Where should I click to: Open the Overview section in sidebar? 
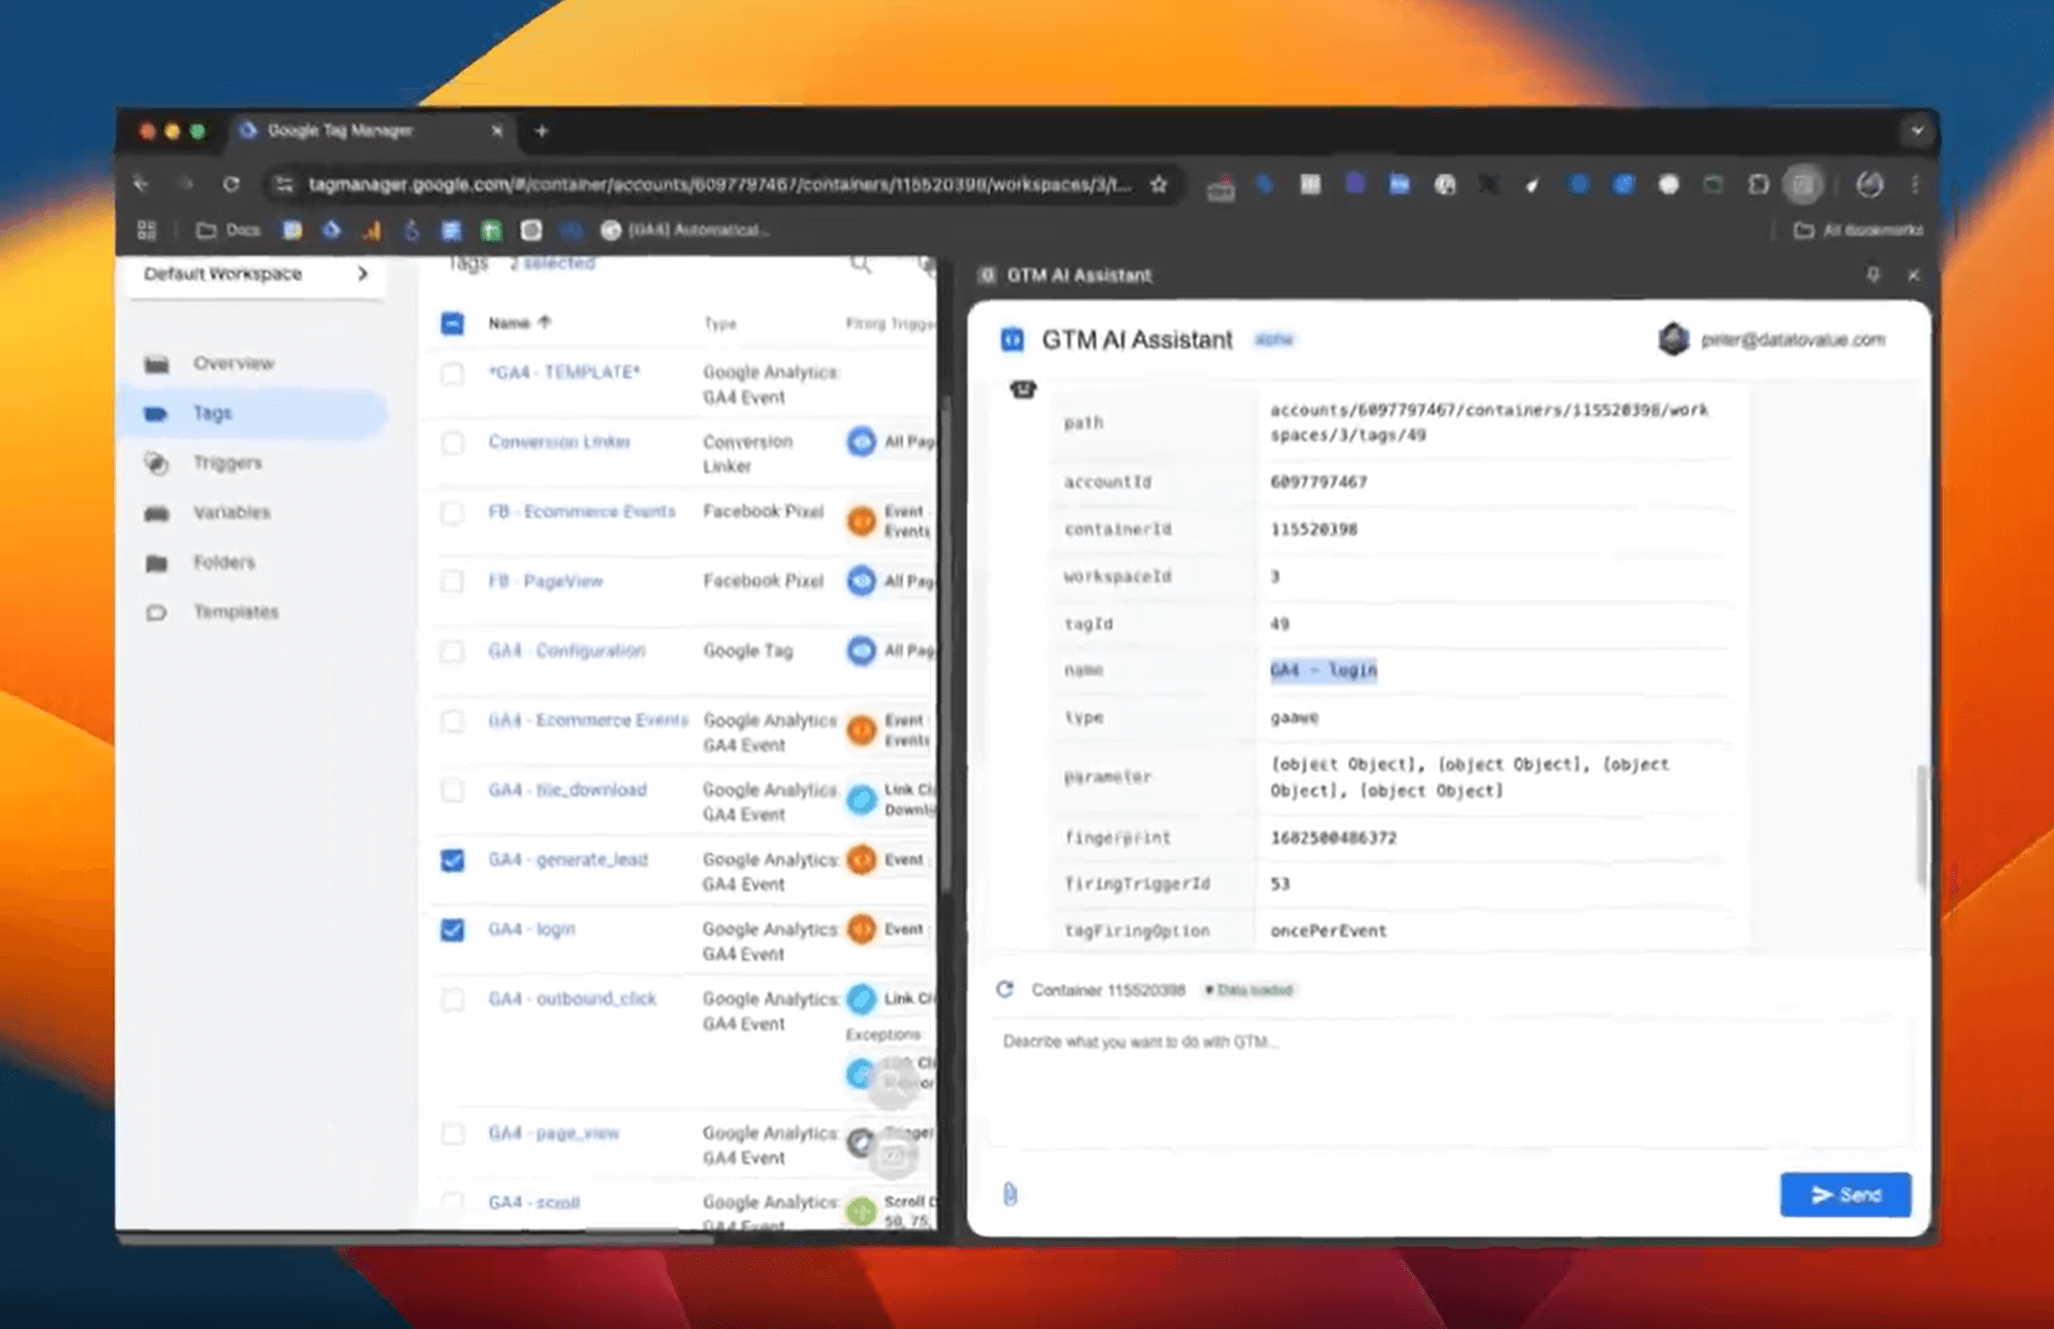[x=233, y=363]
